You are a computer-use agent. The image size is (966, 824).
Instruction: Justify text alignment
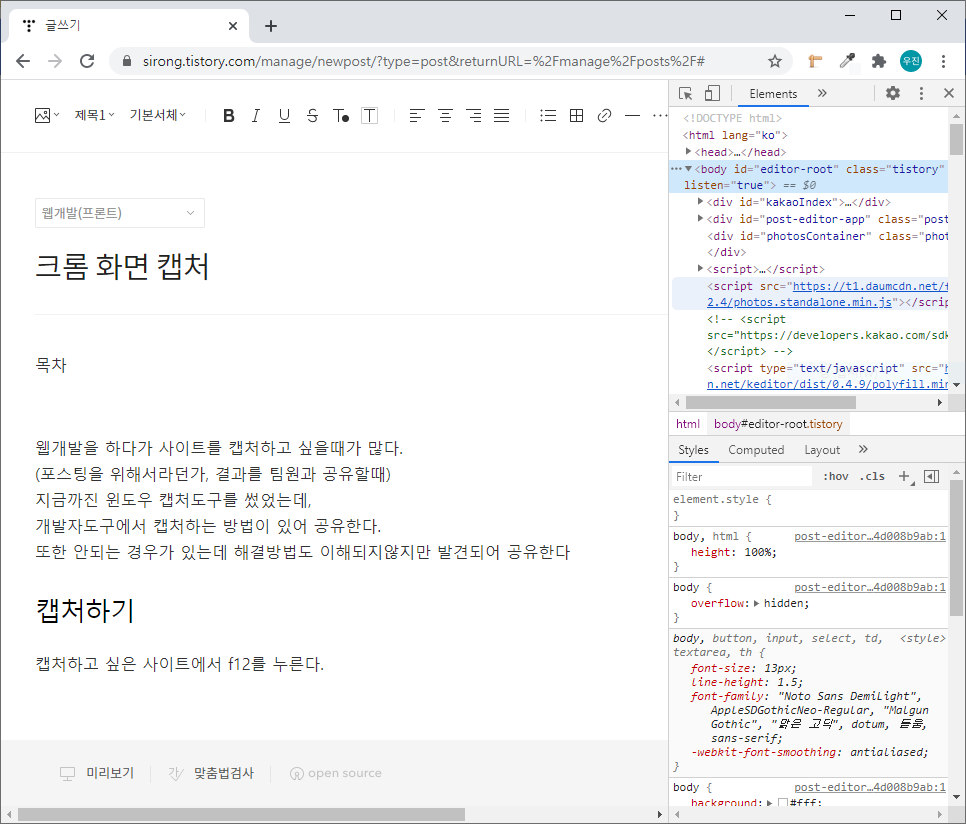tap(501, 115)
